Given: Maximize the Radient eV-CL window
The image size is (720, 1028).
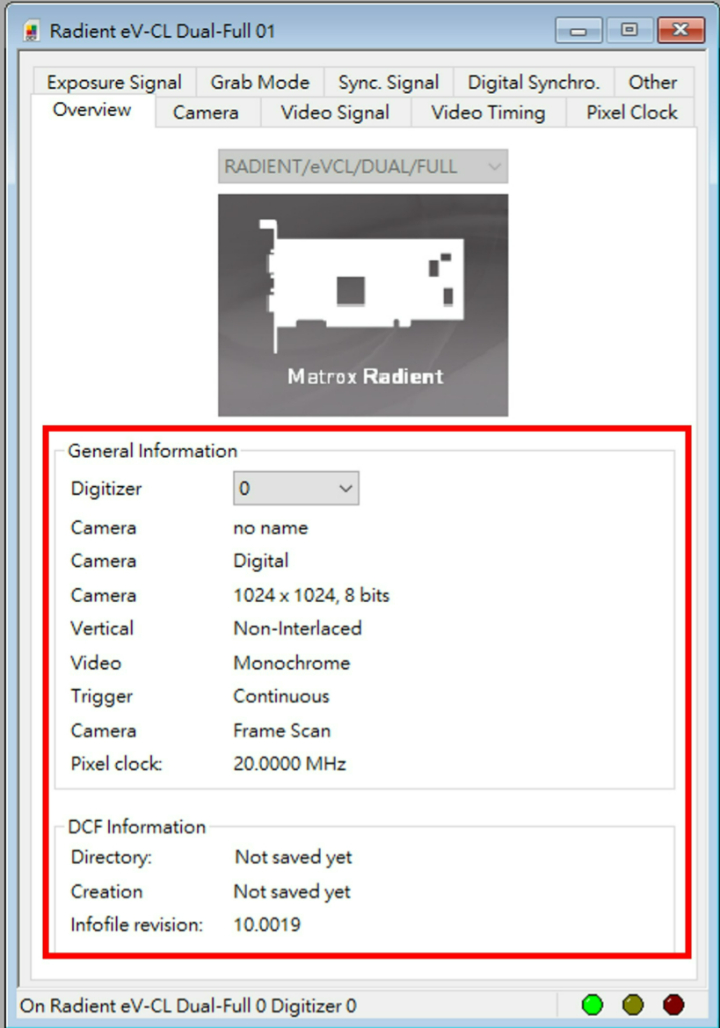Looking at the screenshot, I should click(629, 30).
